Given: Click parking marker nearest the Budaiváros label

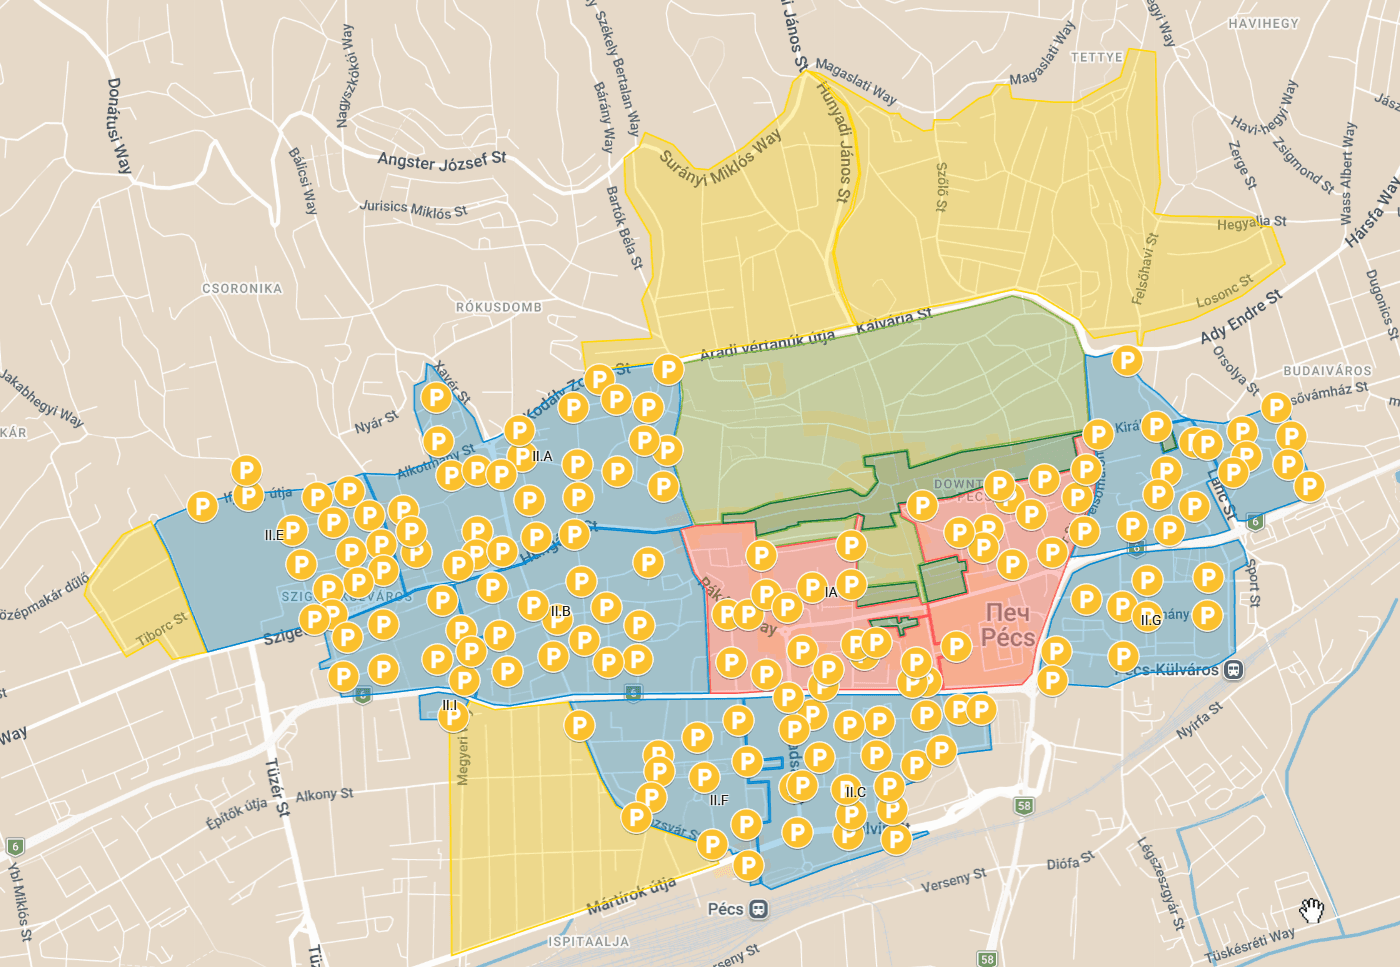Looking at the screenshot, I should point(1275,407).
